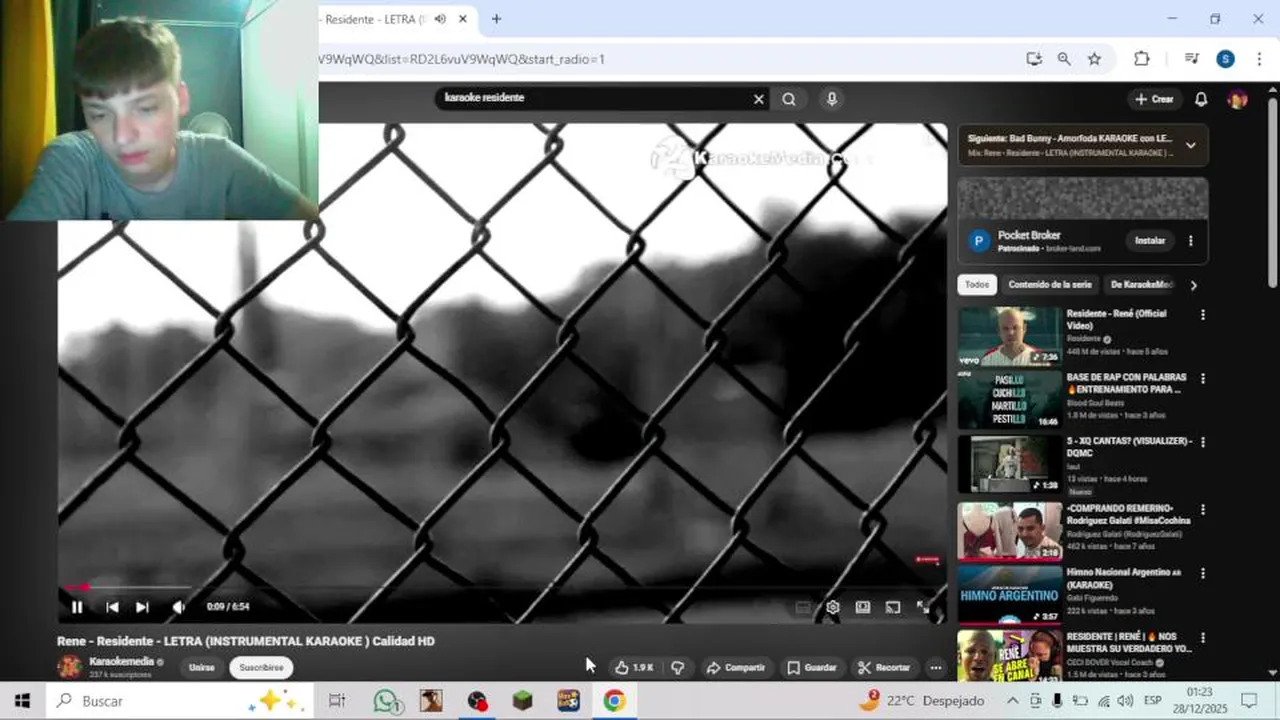Cast the video to a device
Image resolution: width=1280 pixels, height=720 pixels.
(893, 607)
